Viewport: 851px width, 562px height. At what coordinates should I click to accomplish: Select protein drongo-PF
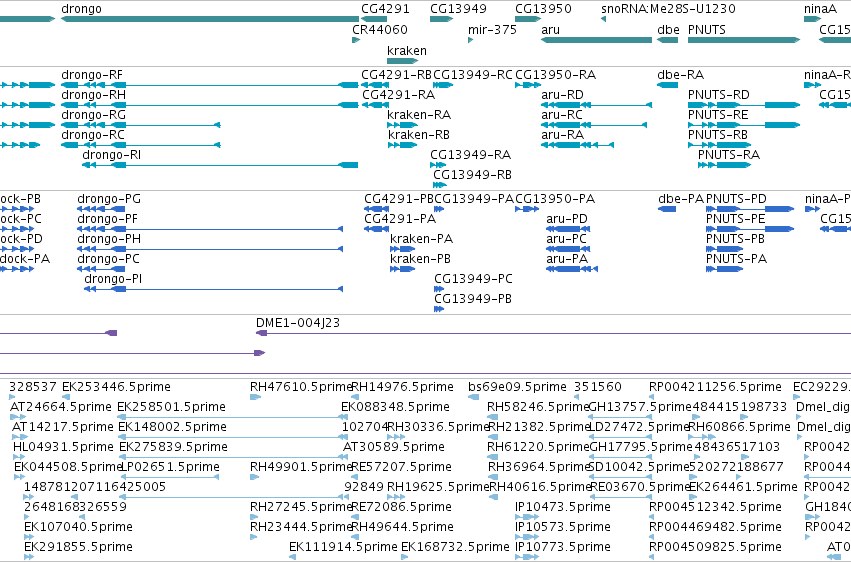(x=107, y=219)
